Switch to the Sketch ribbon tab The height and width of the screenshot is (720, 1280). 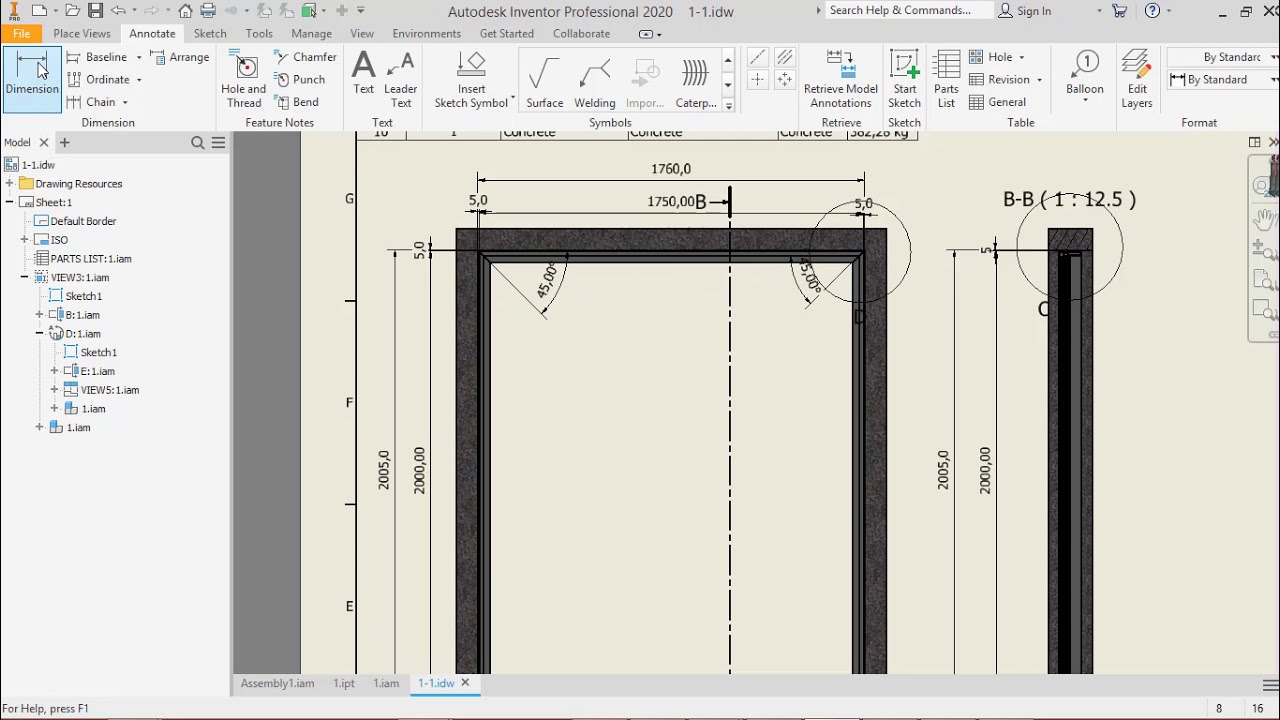pyautogui.click(x=210, y=33)
